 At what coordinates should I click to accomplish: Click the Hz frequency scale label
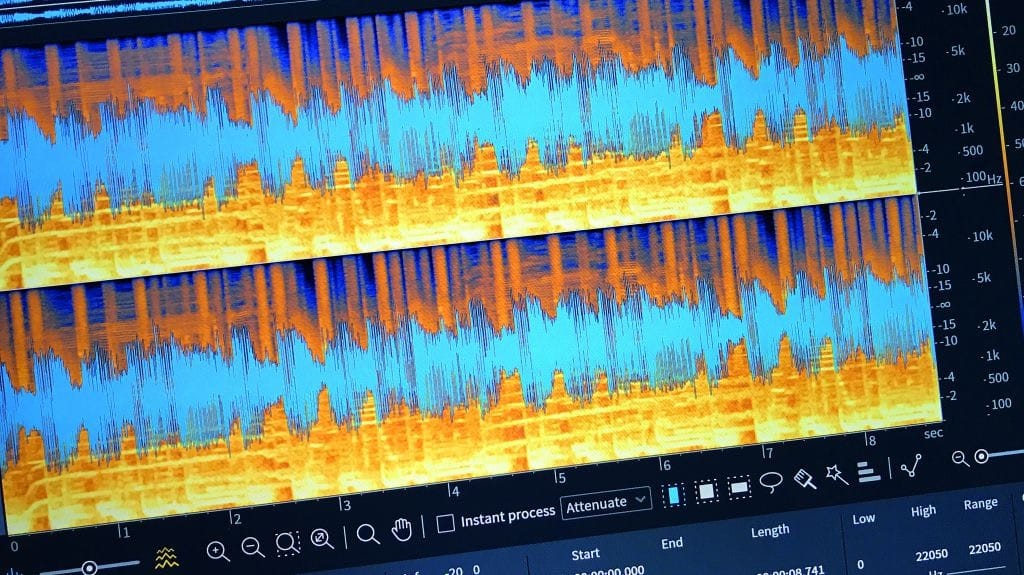pyautogui.click(x=995, y=180)
